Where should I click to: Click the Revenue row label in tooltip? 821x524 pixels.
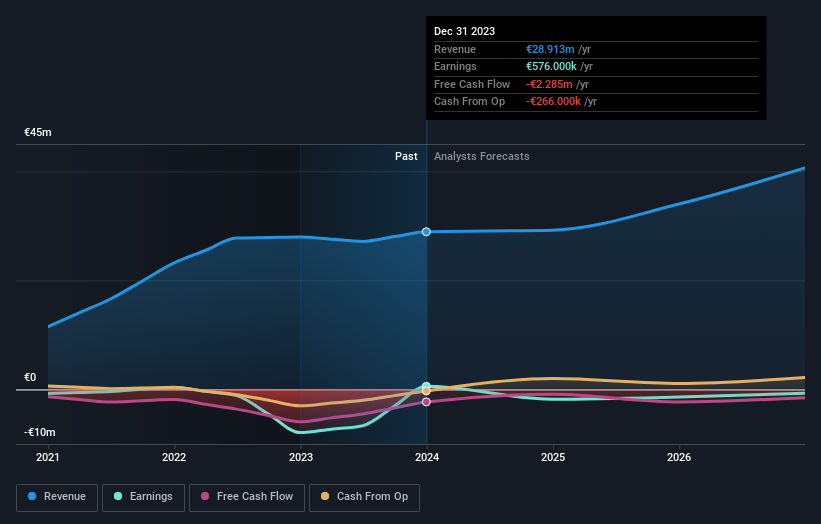coord(455,49)
